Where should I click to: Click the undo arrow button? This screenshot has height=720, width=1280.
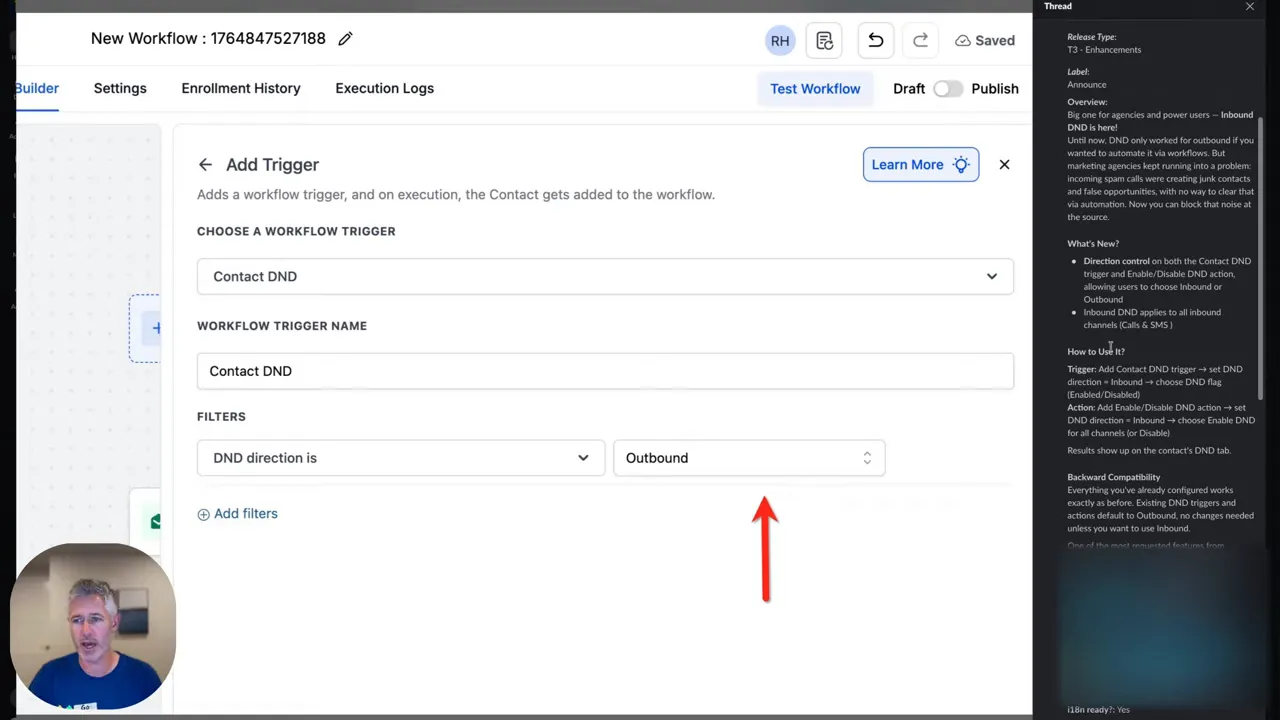(875, 41)
